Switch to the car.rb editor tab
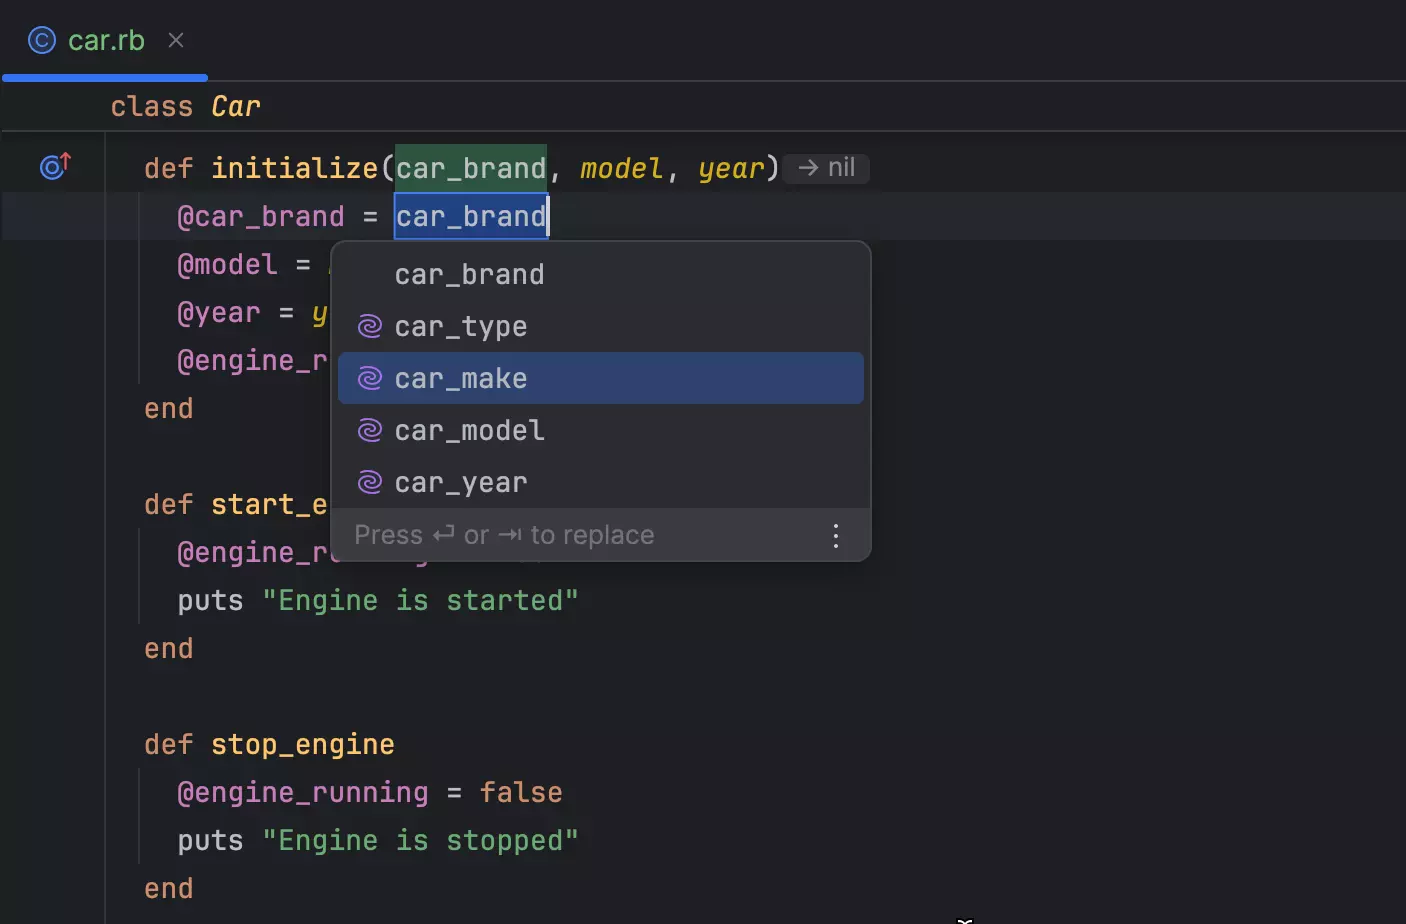Screen dimensions: 1406x924 [105, 39]
